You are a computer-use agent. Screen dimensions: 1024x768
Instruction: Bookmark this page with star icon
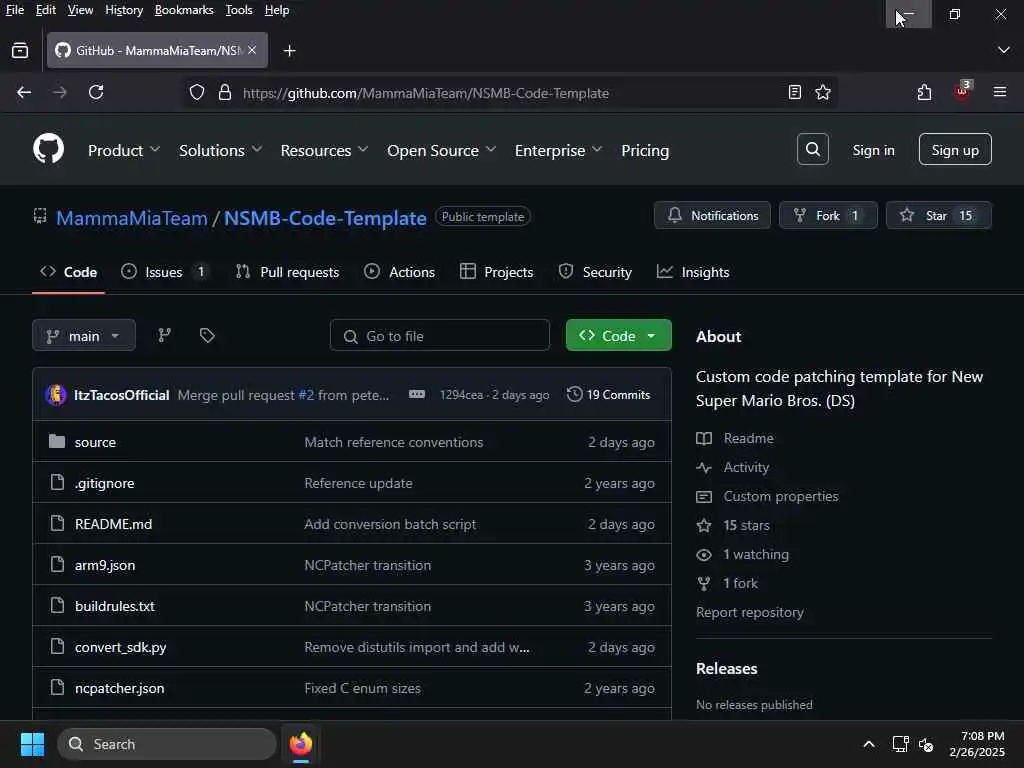(x=823, y=93)
